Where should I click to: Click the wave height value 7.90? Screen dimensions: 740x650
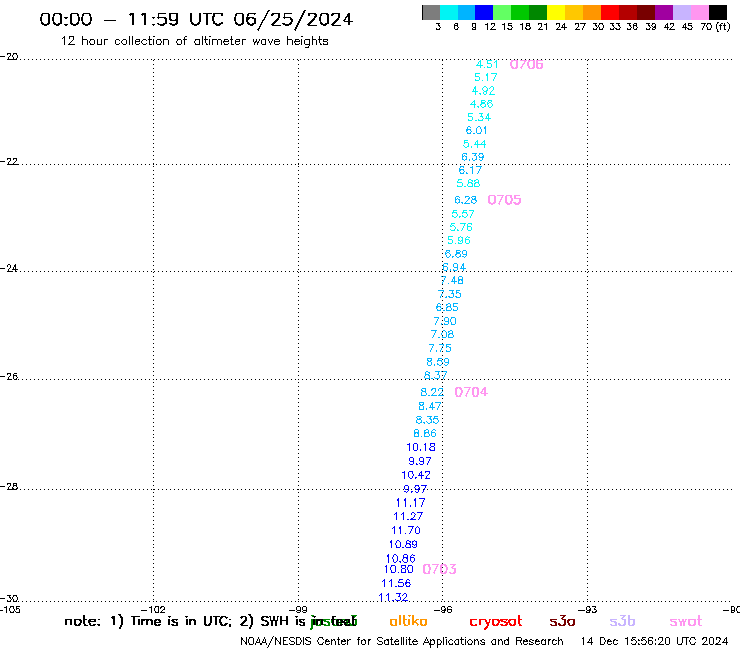coord(445,321)
